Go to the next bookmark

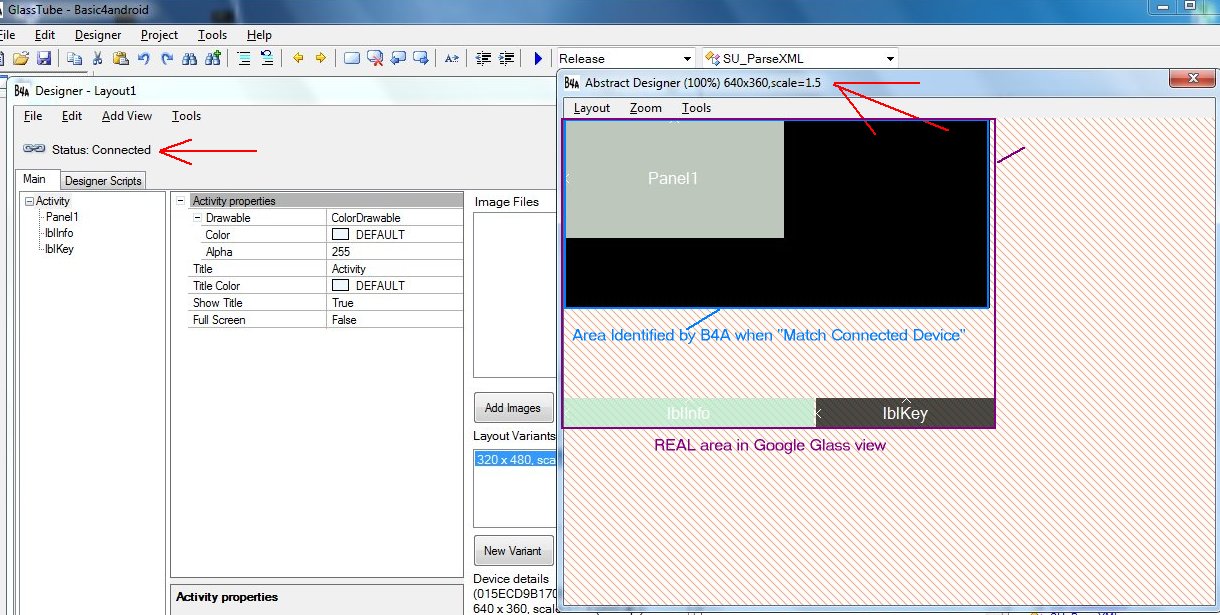(x=421, y=58)
